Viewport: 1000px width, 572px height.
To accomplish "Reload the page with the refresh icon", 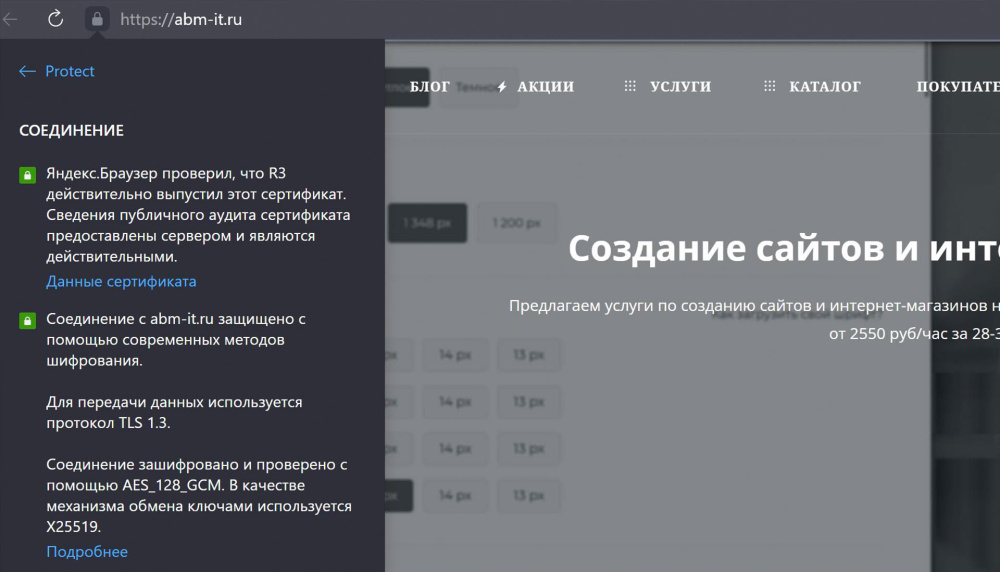I will (x=56, y=18).
